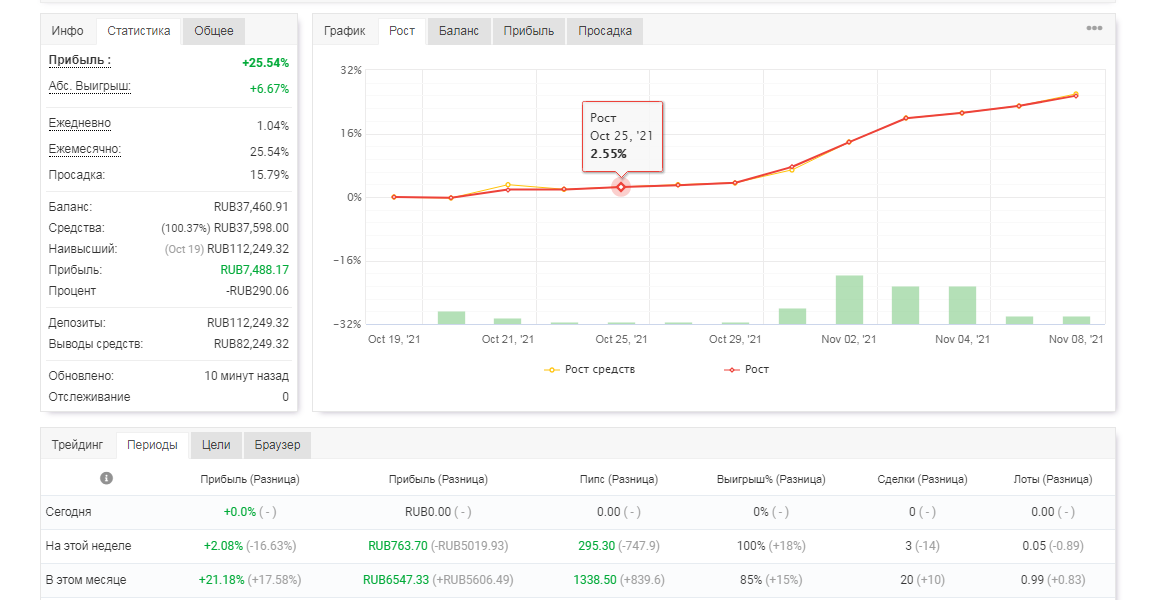
Task: Click the В этом месяце row label
Action: coord(86,580)
